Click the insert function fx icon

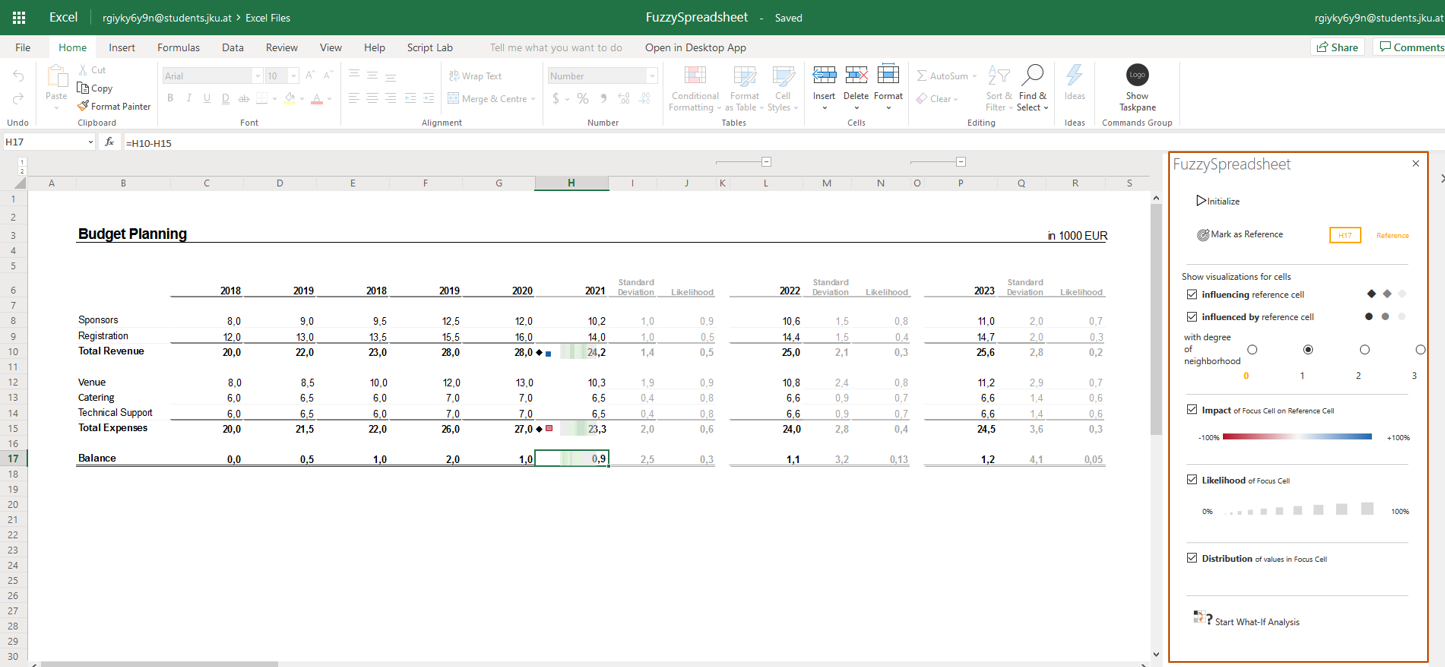coord(110,143)
